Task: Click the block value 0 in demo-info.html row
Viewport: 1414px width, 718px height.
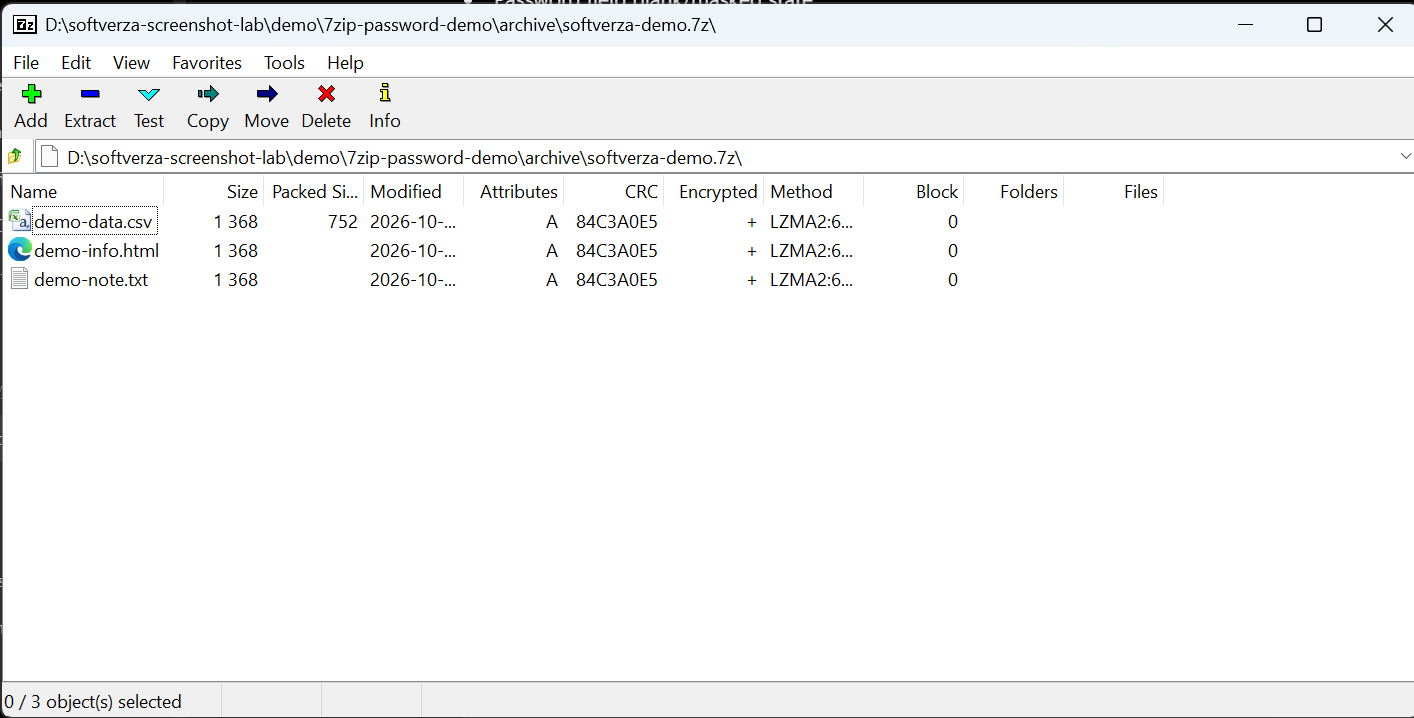Action: point(953,250)
